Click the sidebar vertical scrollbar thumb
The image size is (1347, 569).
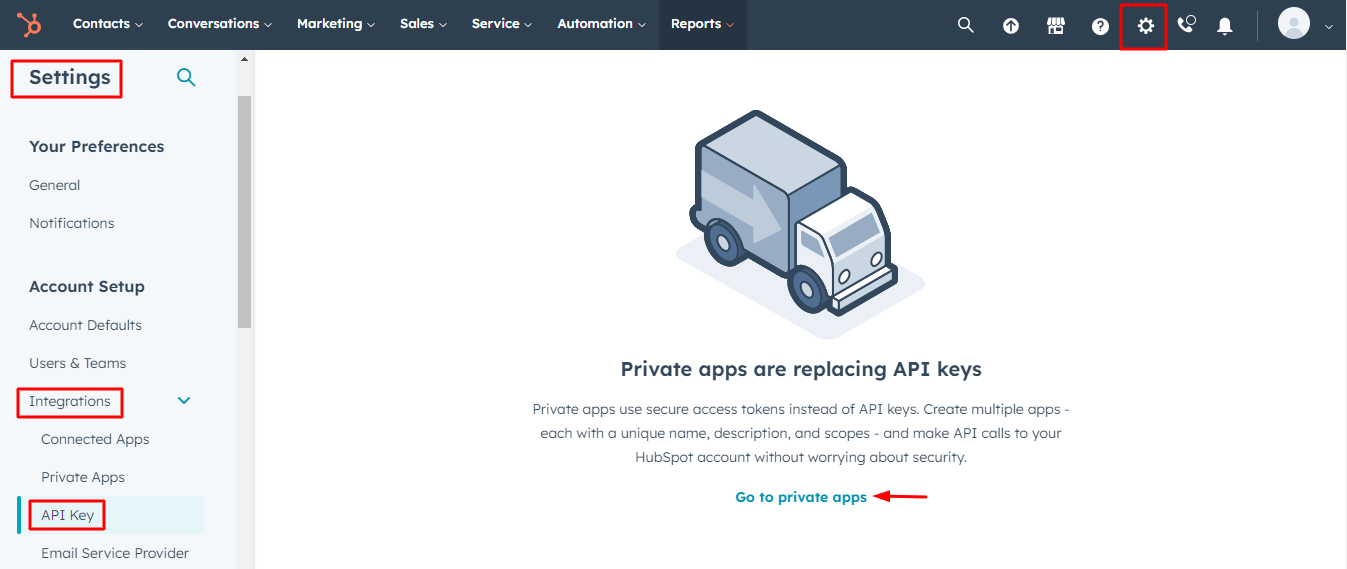(x=244, y=212)
